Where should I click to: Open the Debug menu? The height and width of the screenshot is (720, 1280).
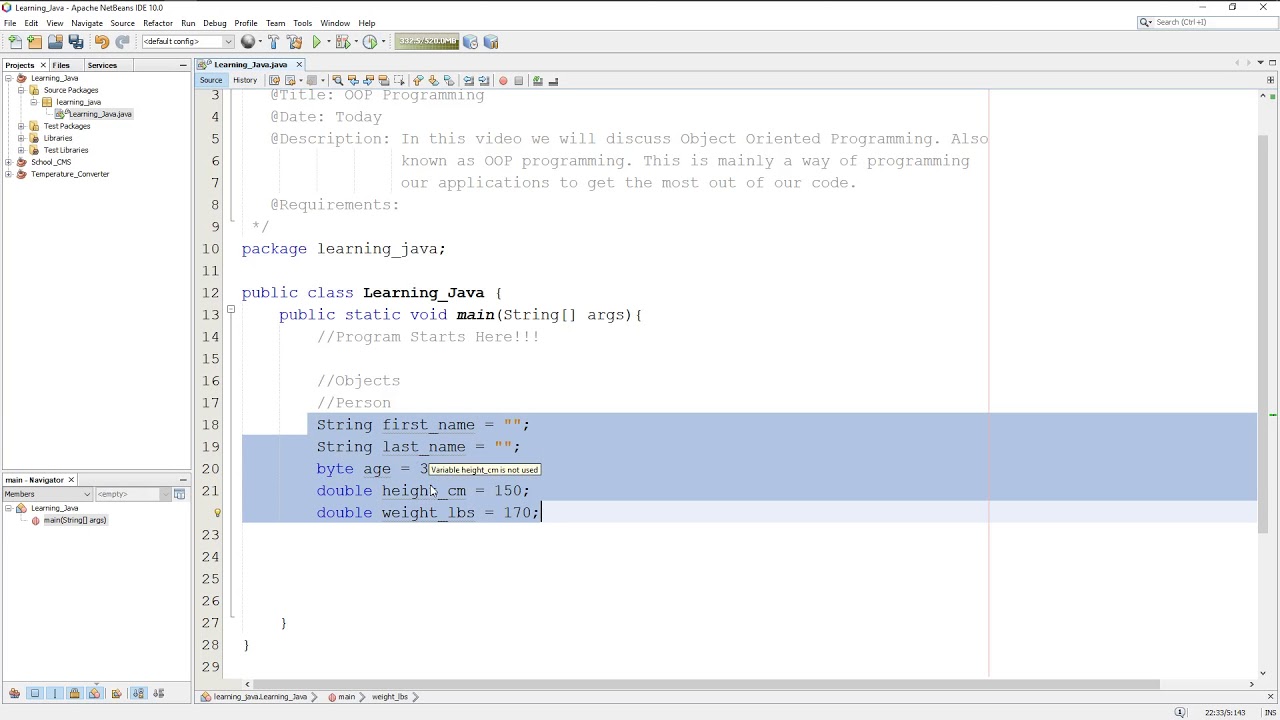pyautogui.click(x=215, y=23)
